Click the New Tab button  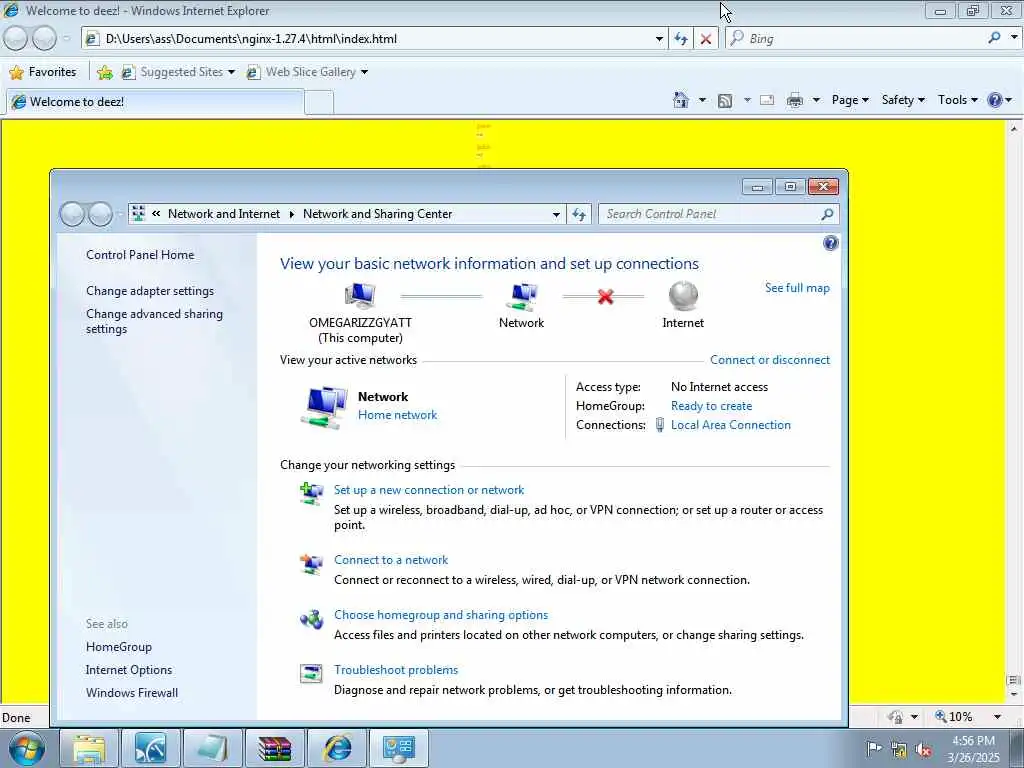[319, 103]
